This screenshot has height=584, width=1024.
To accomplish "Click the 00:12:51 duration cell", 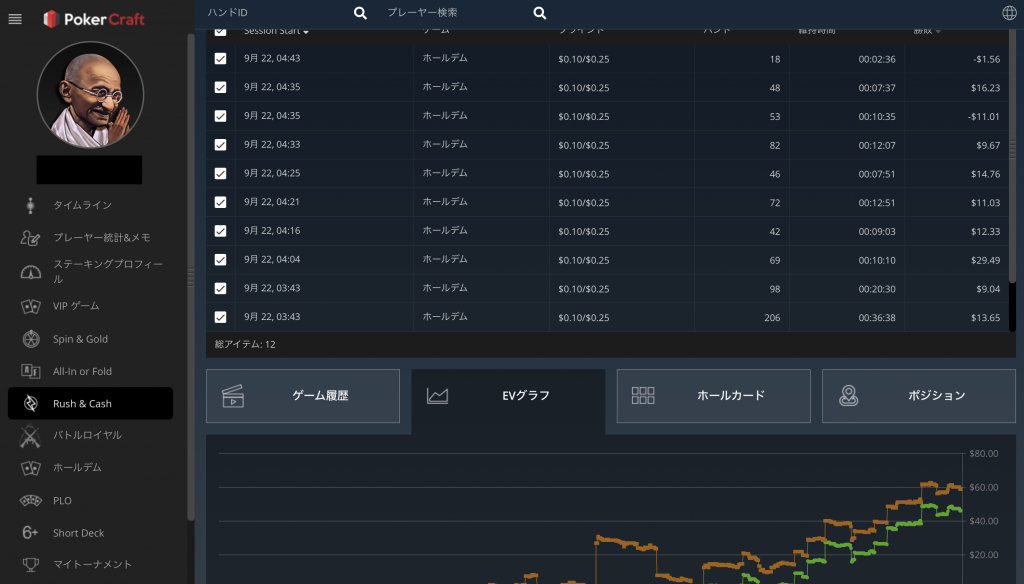I will point(877,203).
